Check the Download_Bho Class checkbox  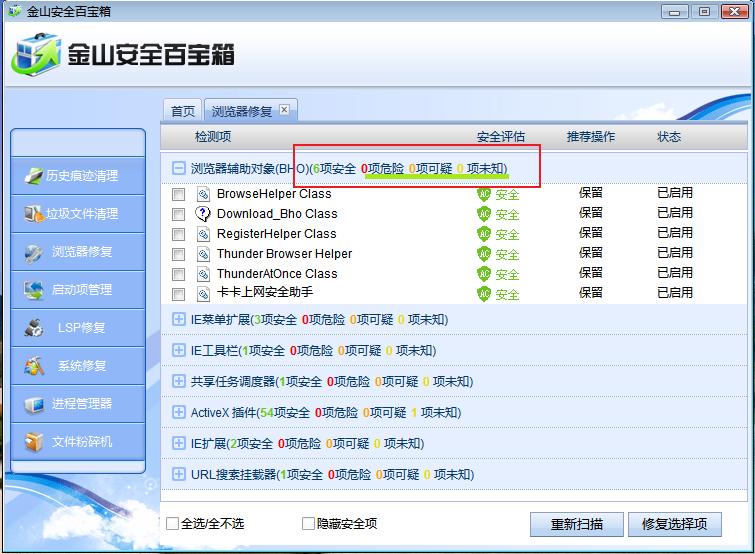pyautogui.click(x=178, y=214)
